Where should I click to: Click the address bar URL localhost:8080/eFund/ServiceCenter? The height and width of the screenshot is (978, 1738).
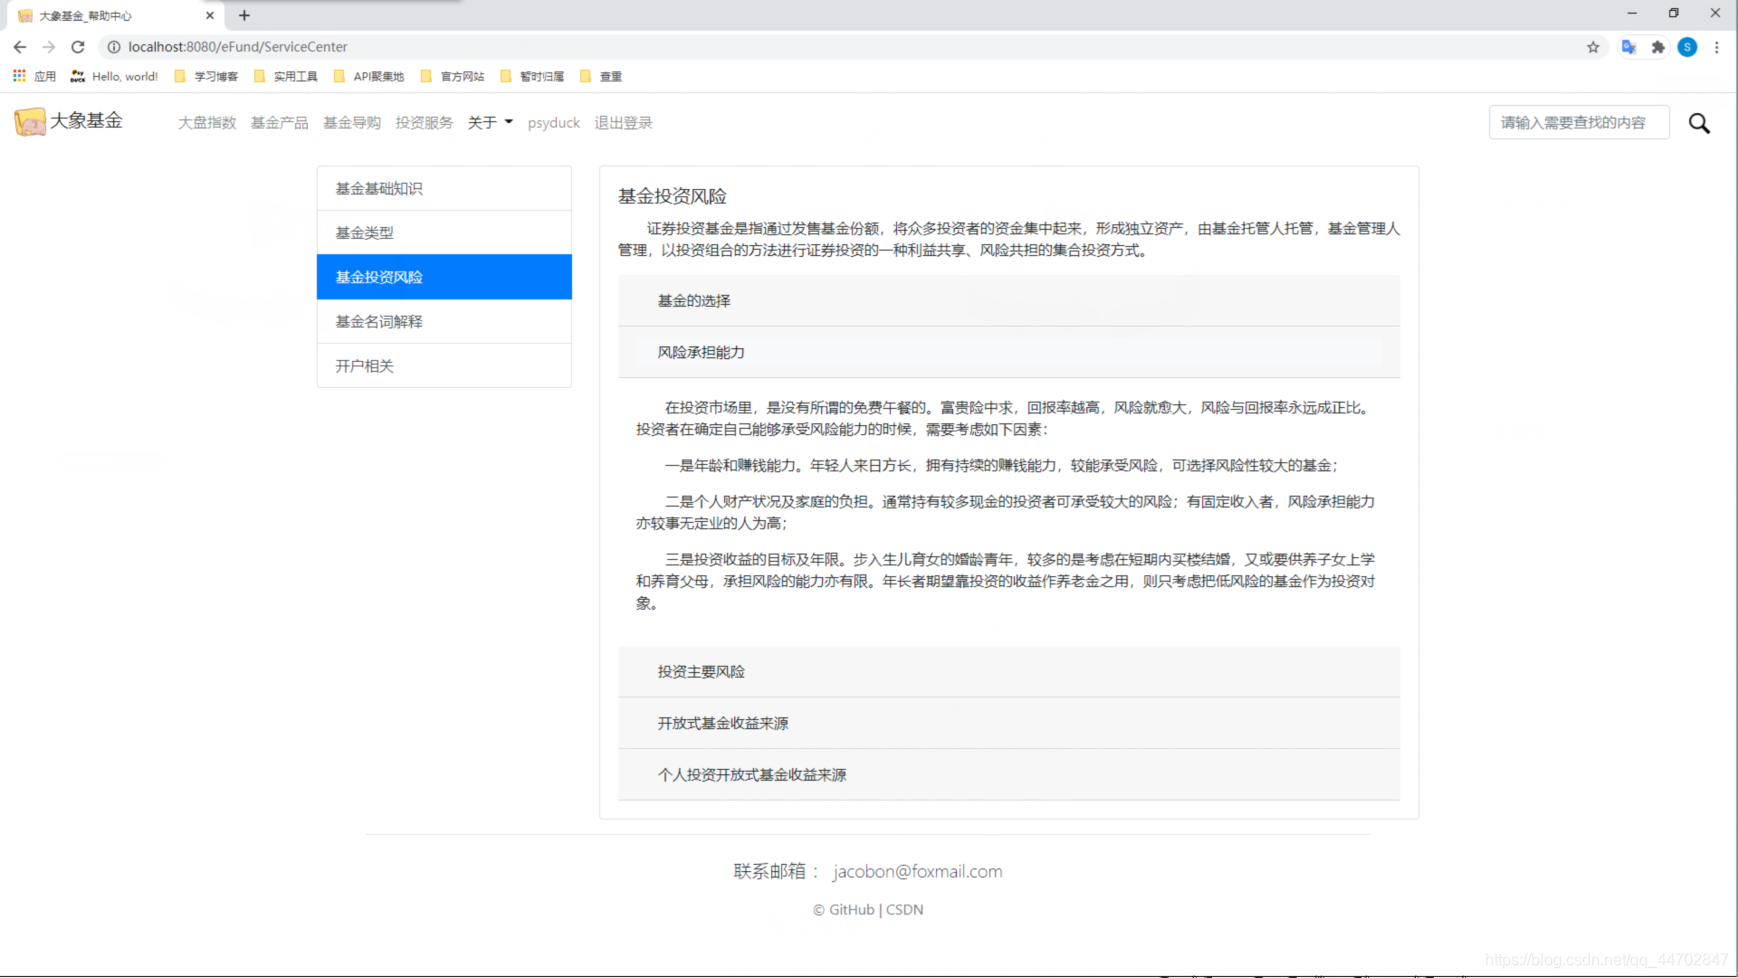pyautogui.click(x=238, y=47)
